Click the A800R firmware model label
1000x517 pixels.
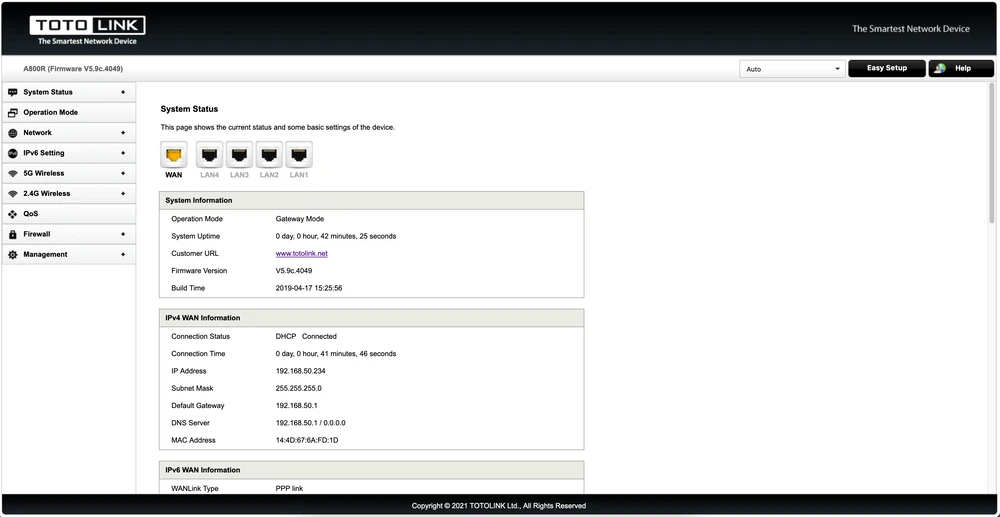[73, 68]
